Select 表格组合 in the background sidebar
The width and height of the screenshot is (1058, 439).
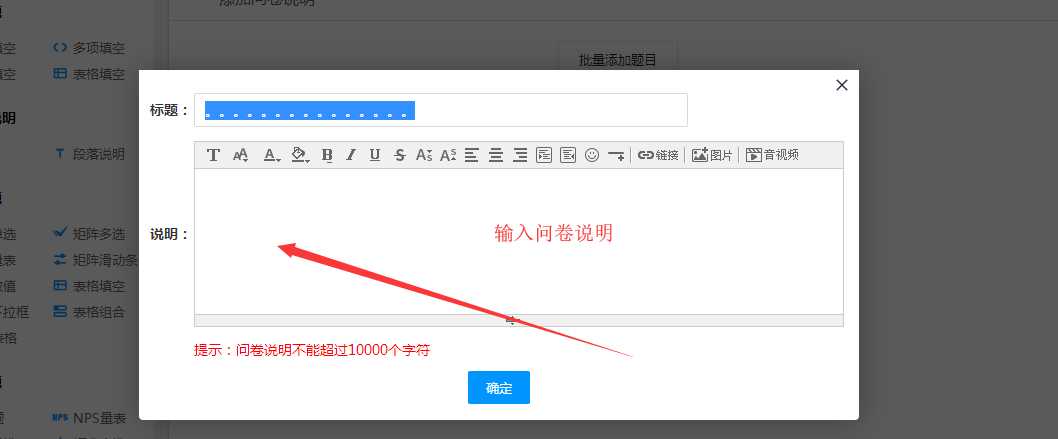(x=89, y=312)
